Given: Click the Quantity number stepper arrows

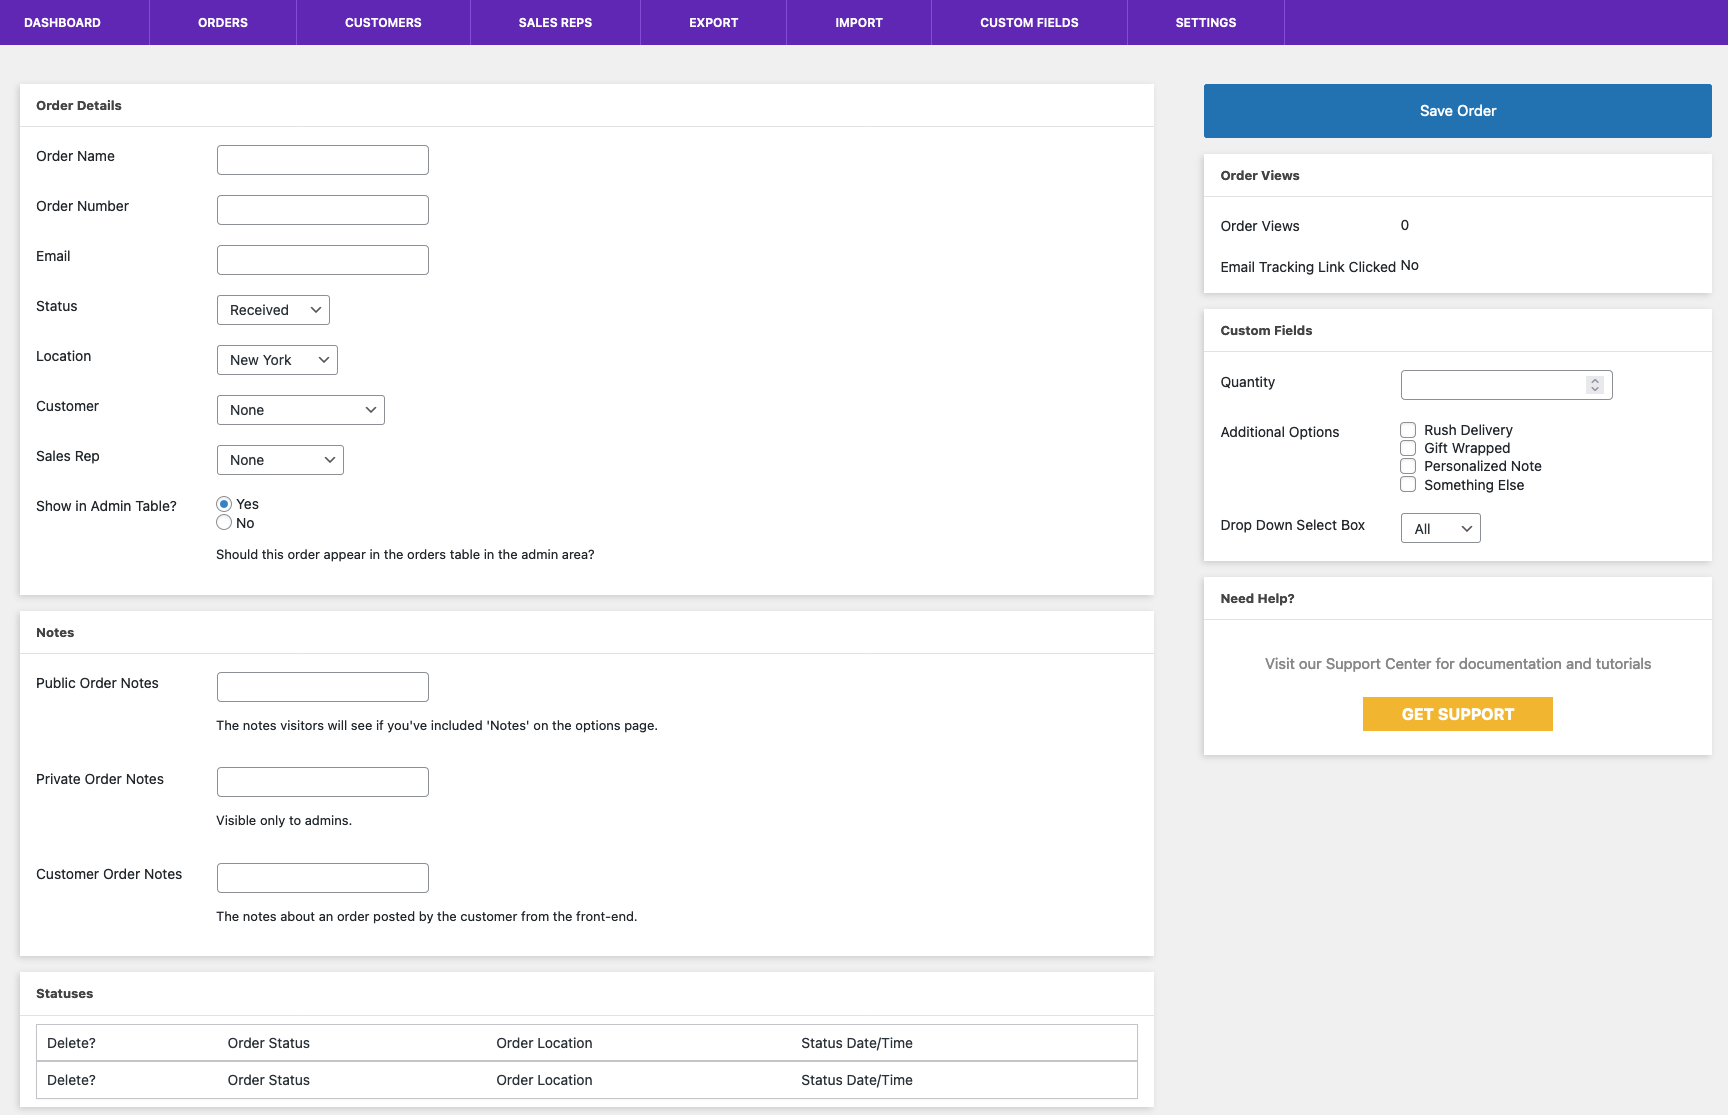Looking at the screenshot, I should click(1595, 385).
